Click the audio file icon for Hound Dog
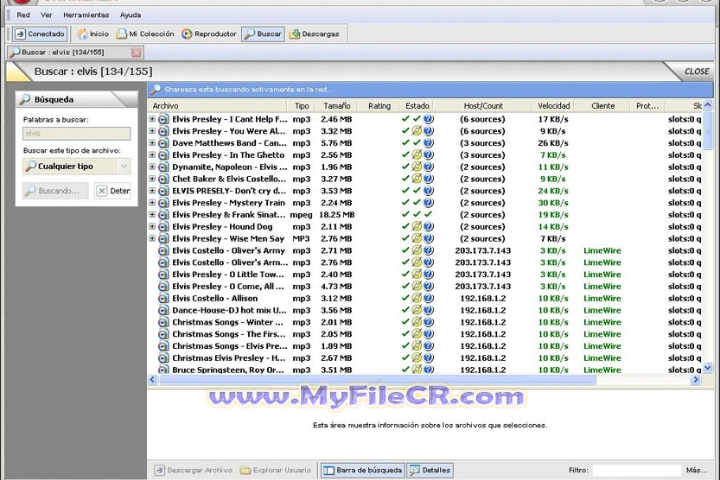 coord(163,227)
